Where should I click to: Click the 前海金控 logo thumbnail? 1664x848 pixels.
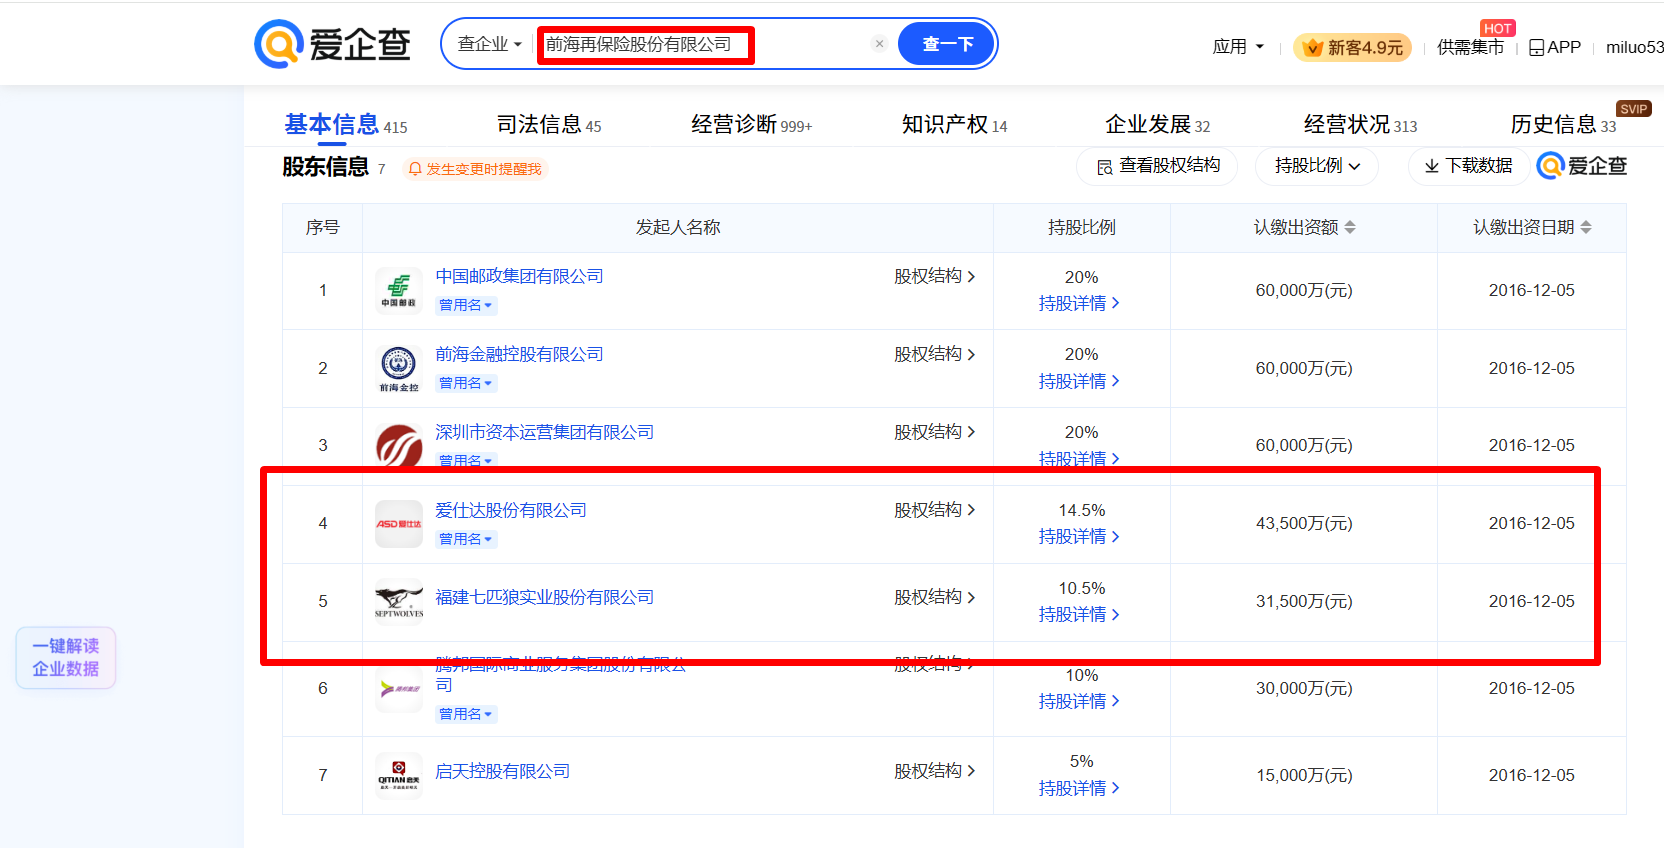[x=398, y=369]
